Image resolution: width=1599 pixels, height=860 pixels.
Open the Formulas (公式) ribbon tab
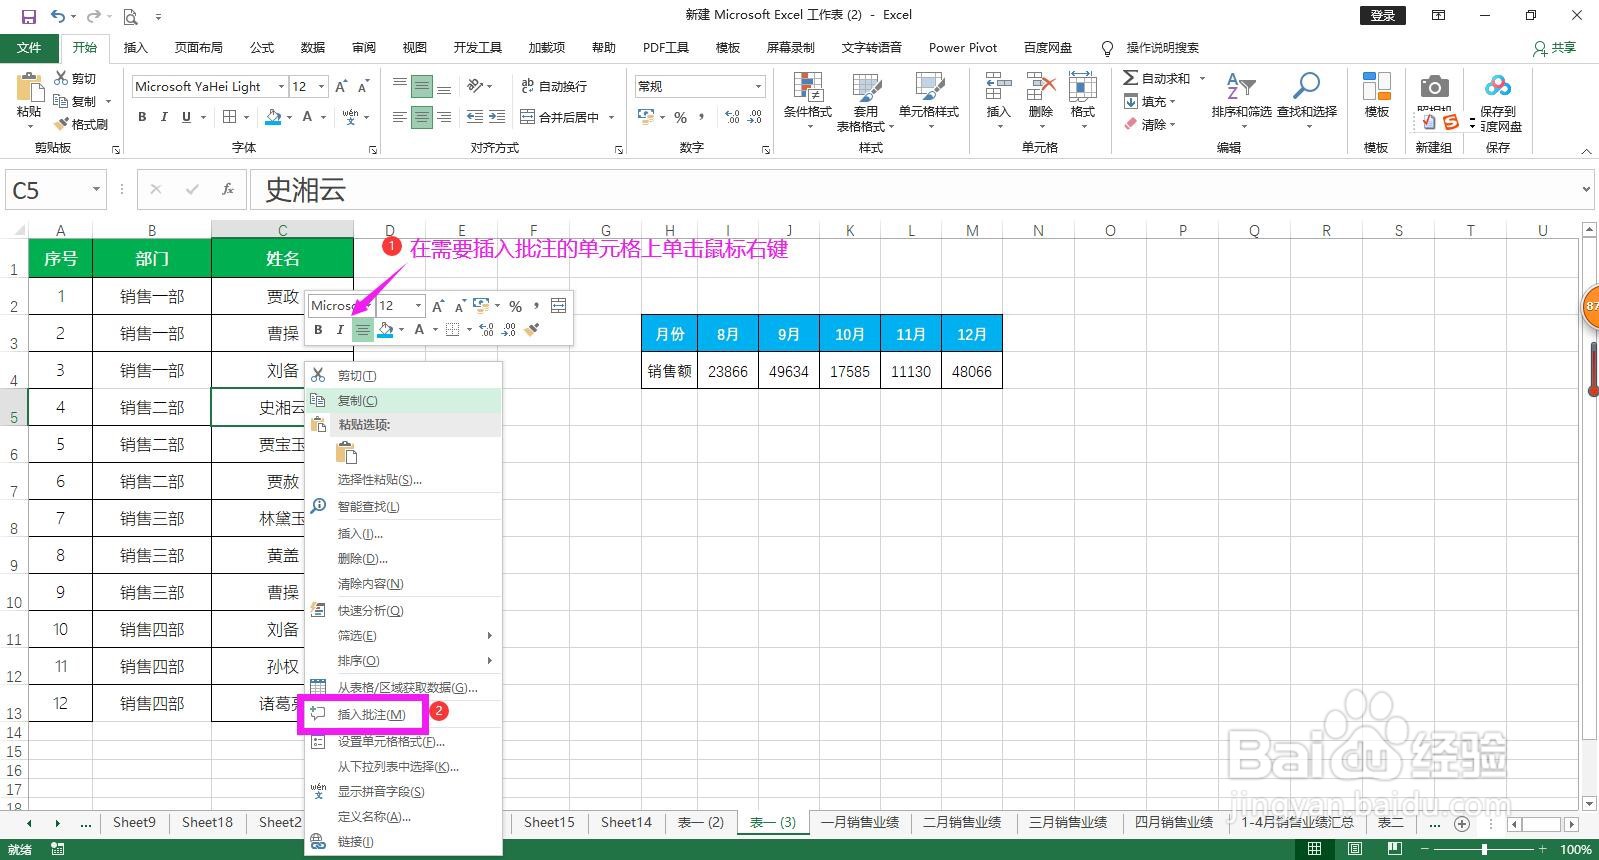261,48
